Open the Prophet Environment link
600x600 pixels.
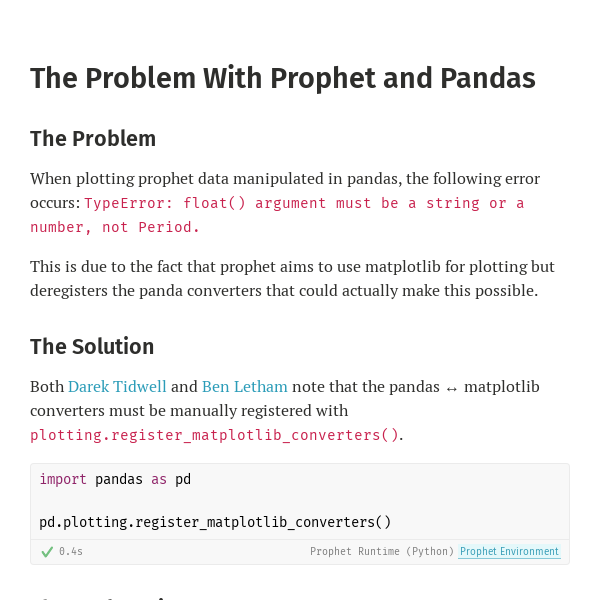coord(509,551)
